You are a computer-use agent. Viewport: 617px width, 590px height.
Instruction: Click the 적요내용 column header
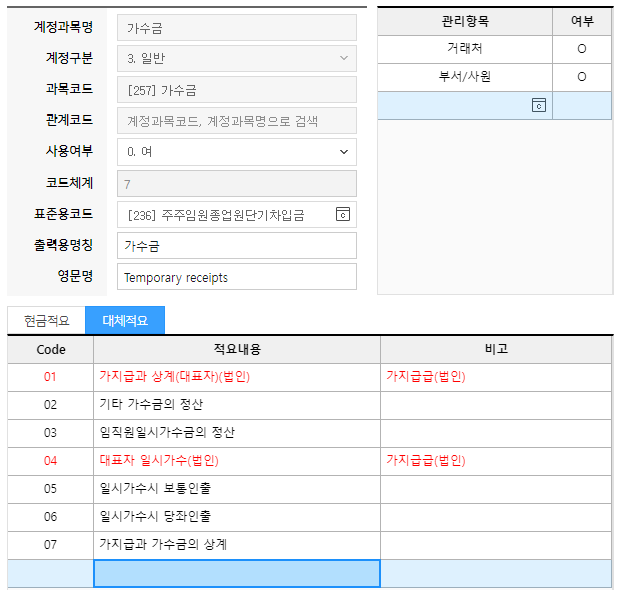(x=237, y=350)
